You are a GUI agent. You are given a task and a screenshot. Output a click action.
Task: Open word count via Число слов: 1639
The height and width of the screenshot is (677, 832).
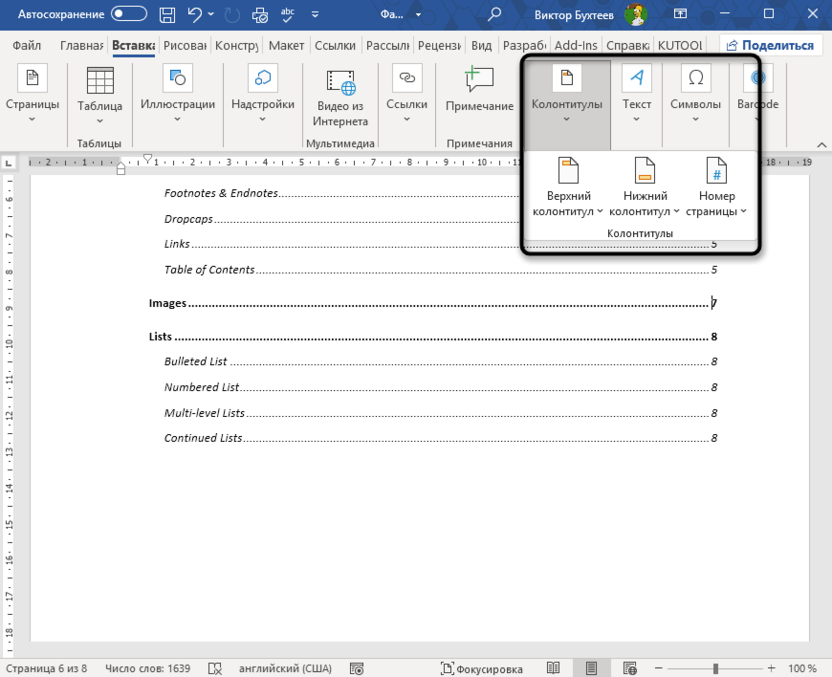click(x=147, y=668)
